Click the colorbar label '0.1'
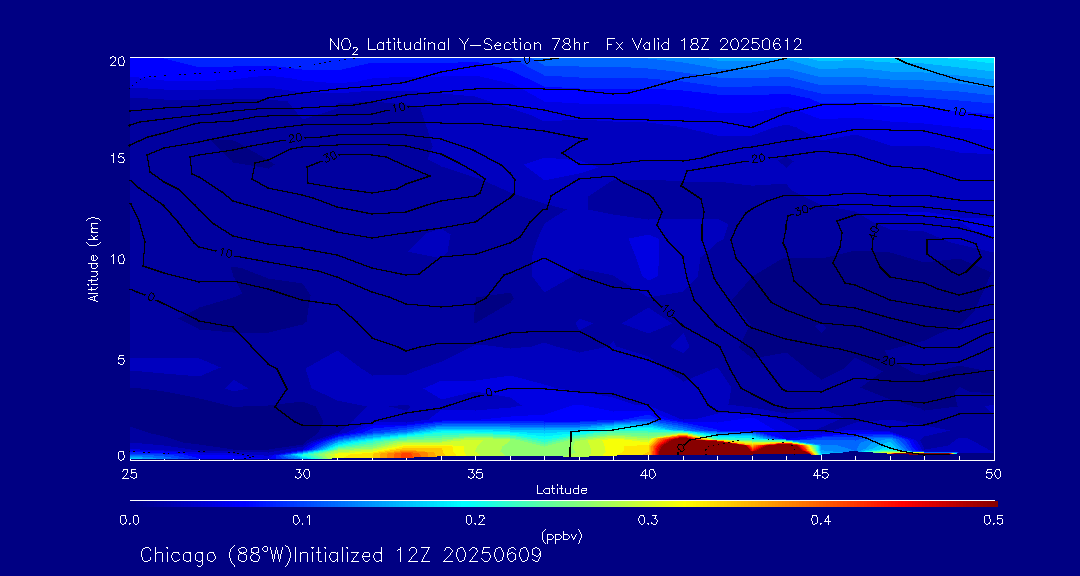 coord(302,520)
